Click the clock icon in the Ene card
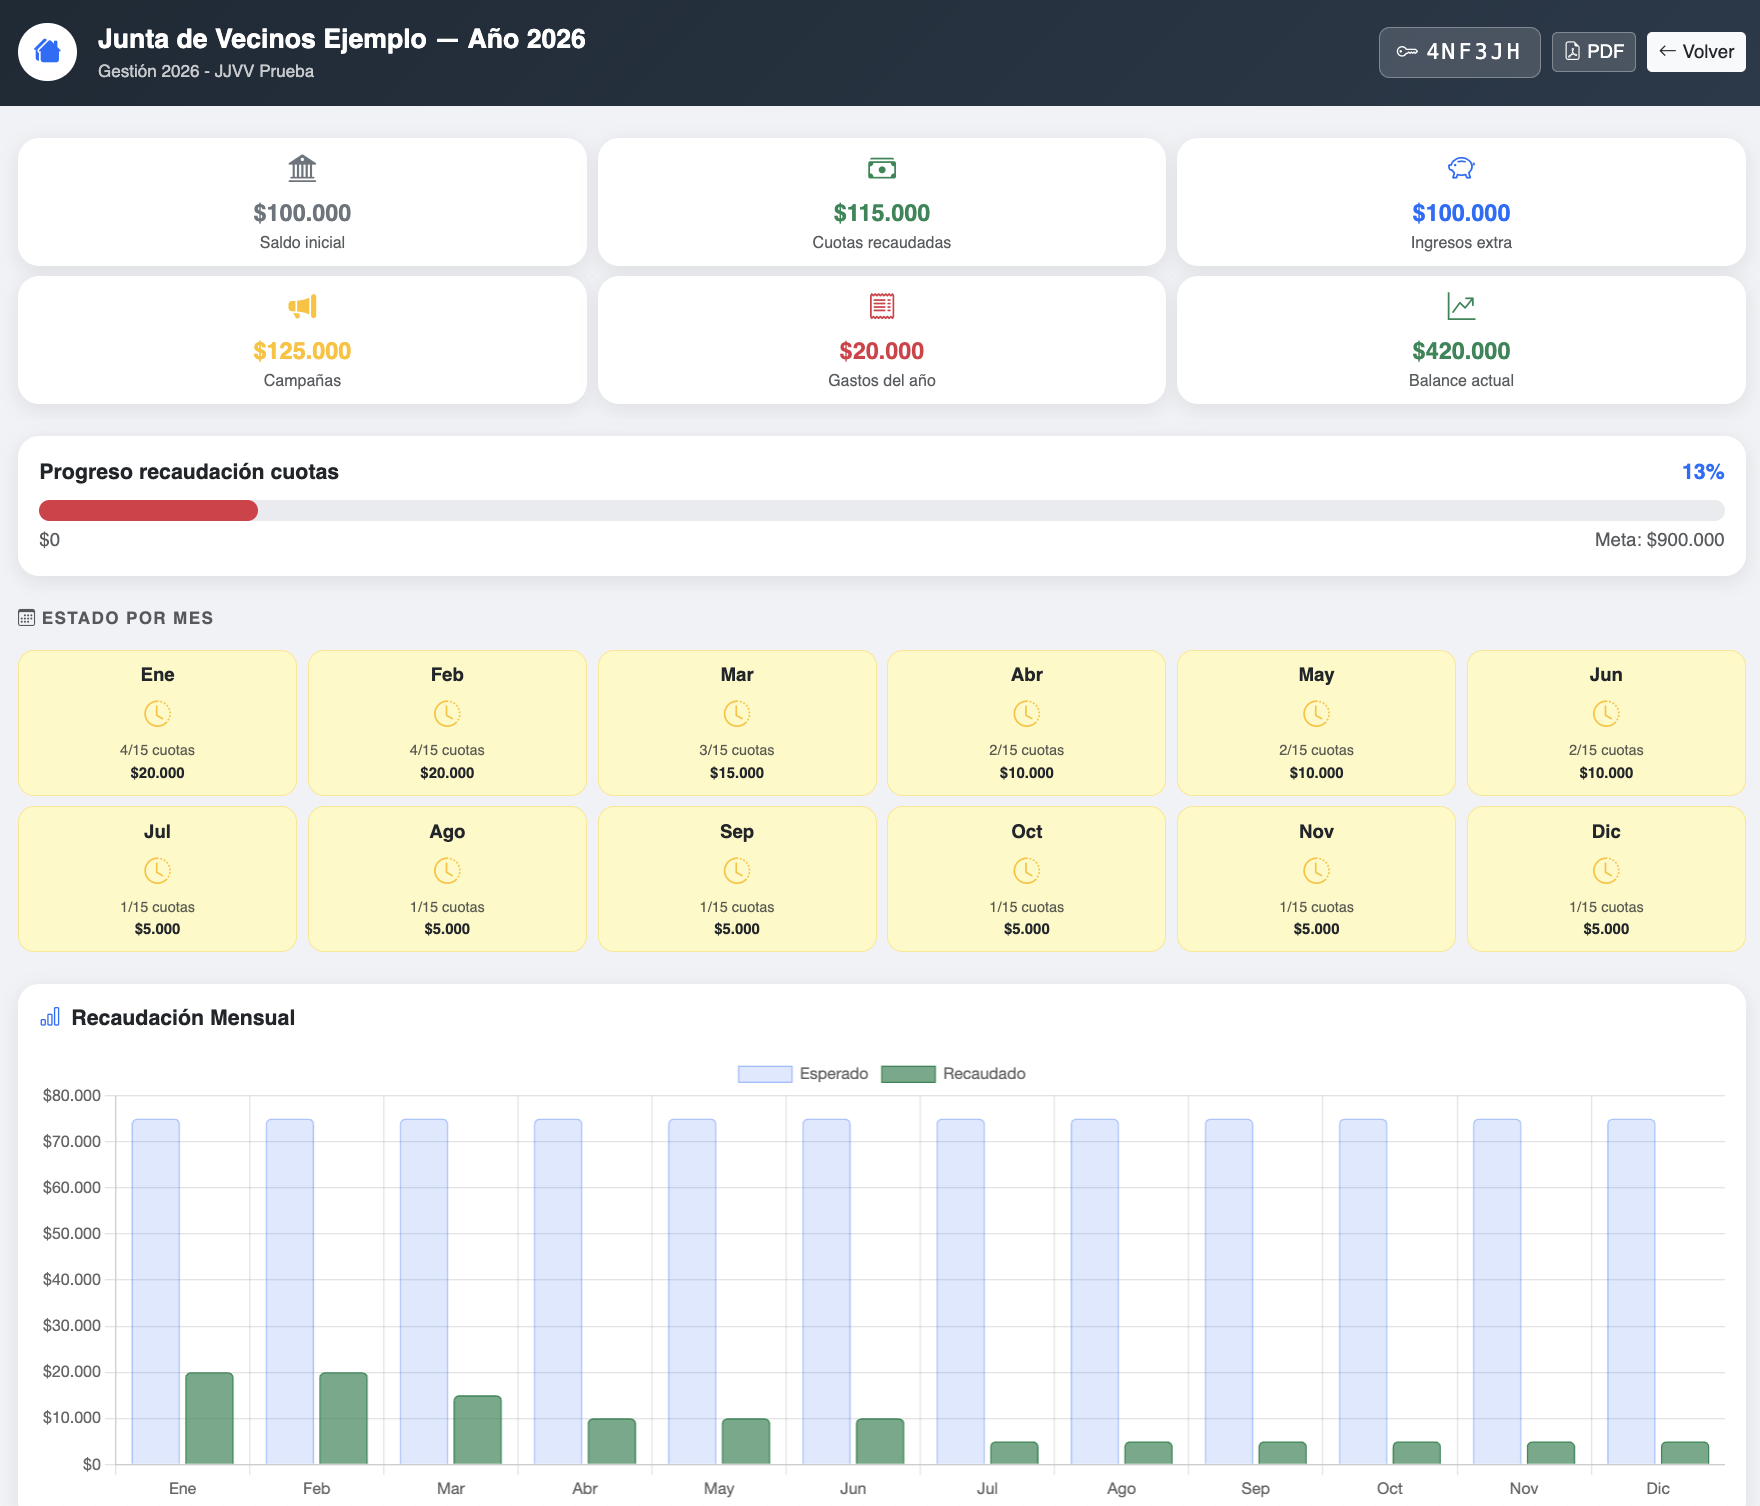 click(157, 714)
